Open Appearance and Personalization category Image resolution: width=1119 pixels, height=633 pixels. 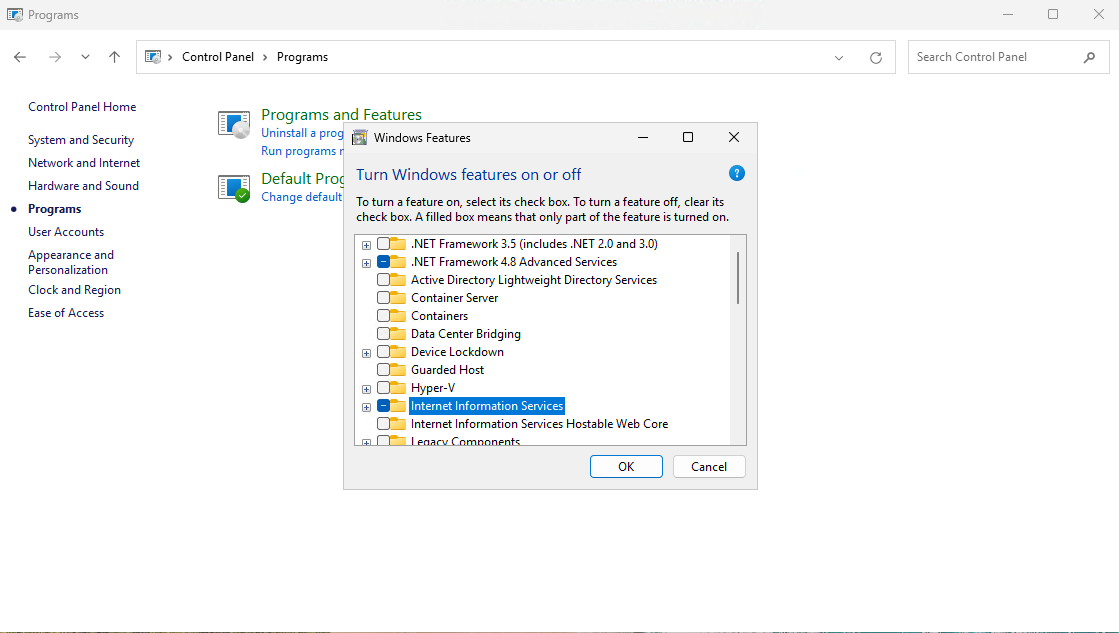(x=71, y=262)
